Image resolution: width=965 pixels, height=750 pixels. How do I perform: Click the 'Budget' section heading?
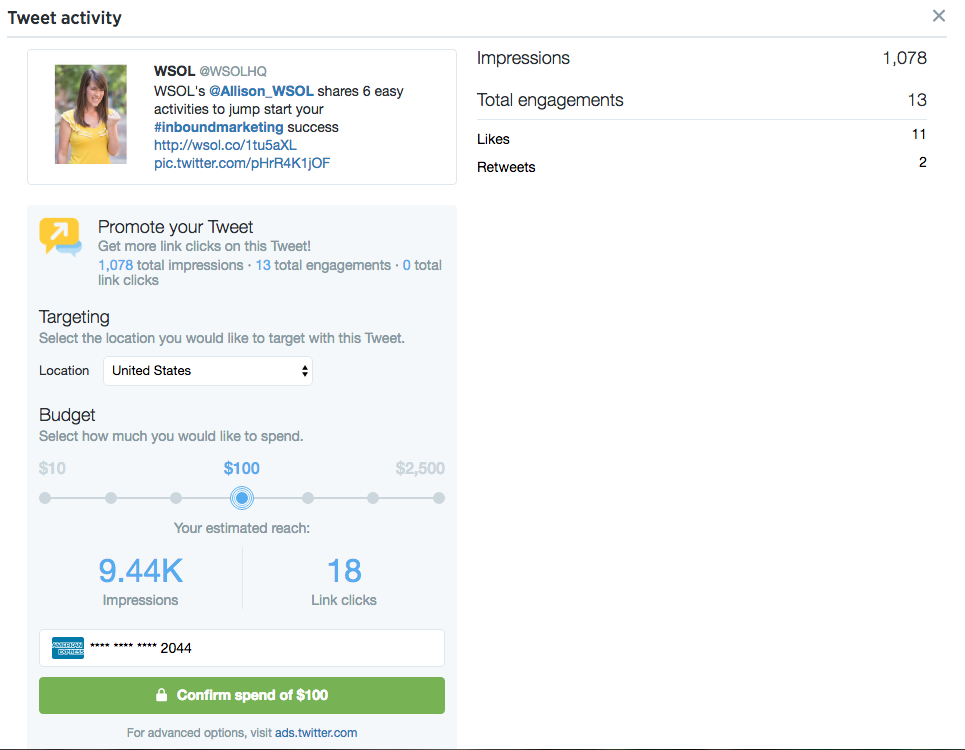point(67,415)
